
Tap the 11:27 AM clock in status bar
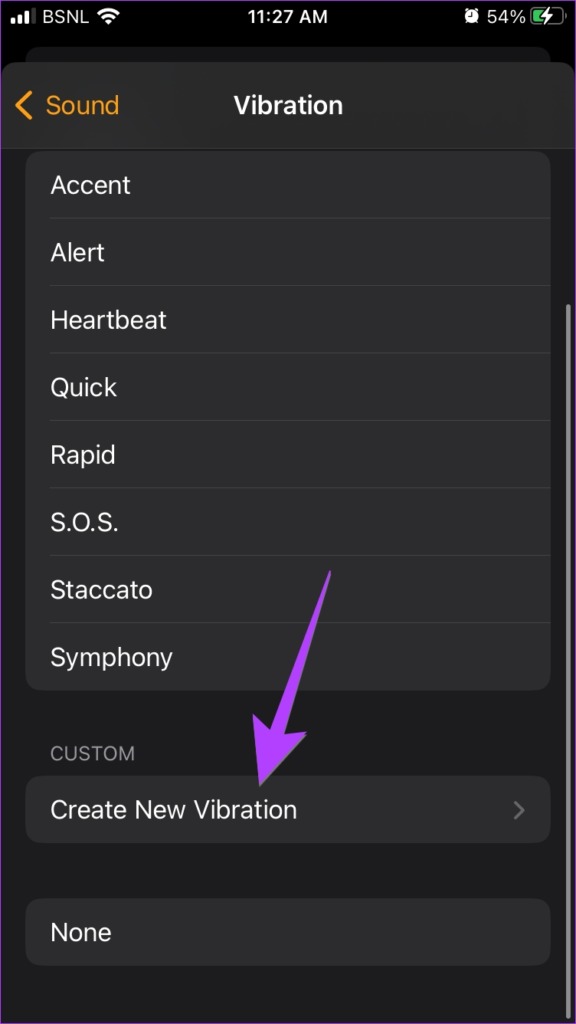(287, 17)
